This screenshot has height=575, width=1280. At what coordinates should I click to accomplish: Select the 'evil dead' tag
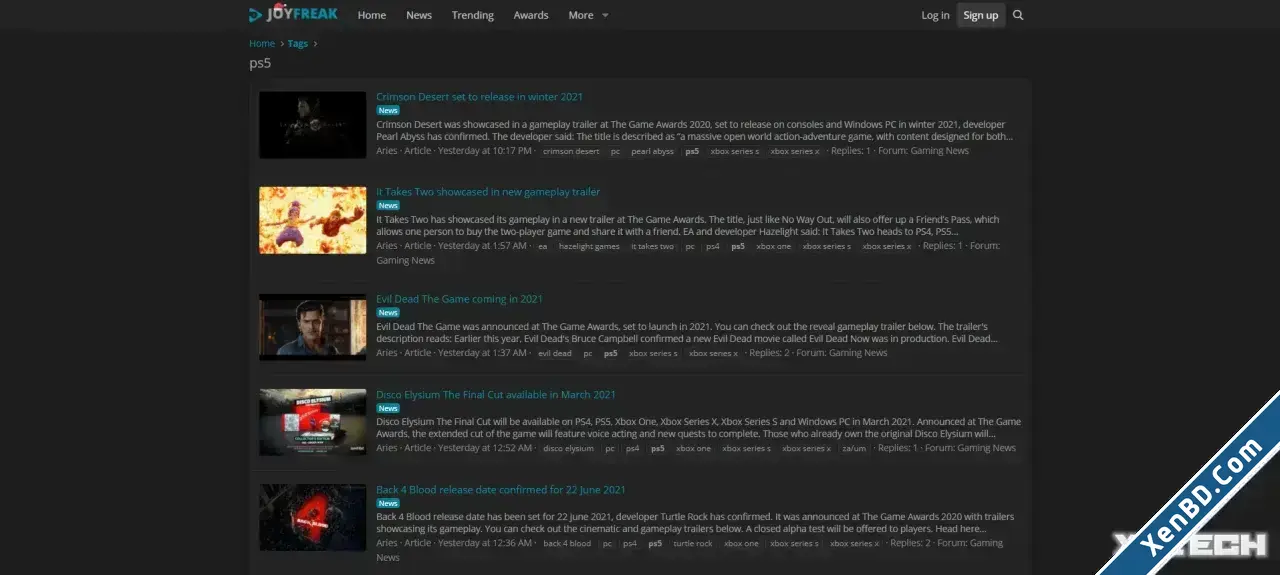point(555,354)
